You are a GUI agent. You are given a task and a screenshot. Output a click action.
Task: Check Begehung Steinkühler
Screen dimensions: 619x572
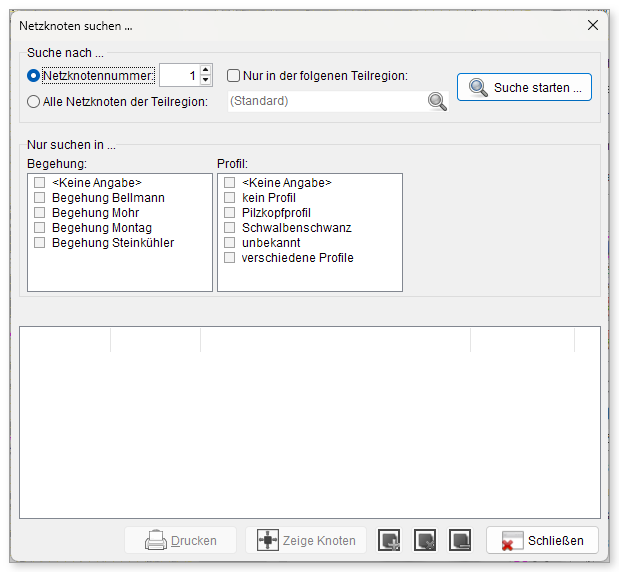[x=39, y=242]
